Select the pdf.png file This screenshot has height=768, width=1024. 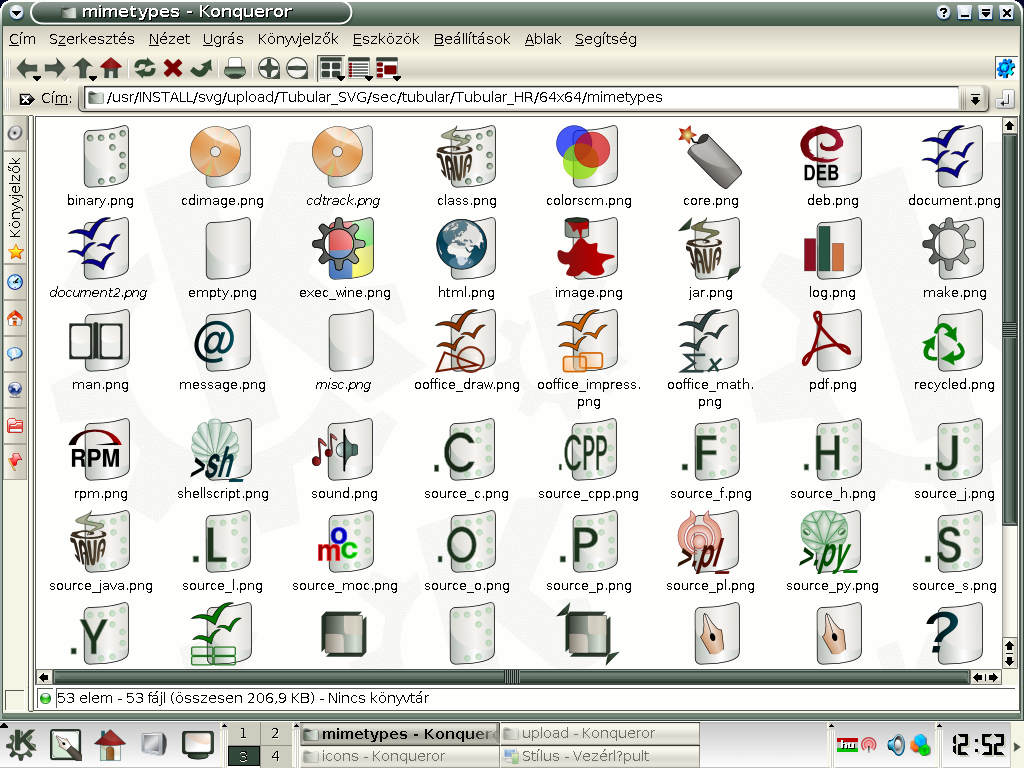point(833,351)
